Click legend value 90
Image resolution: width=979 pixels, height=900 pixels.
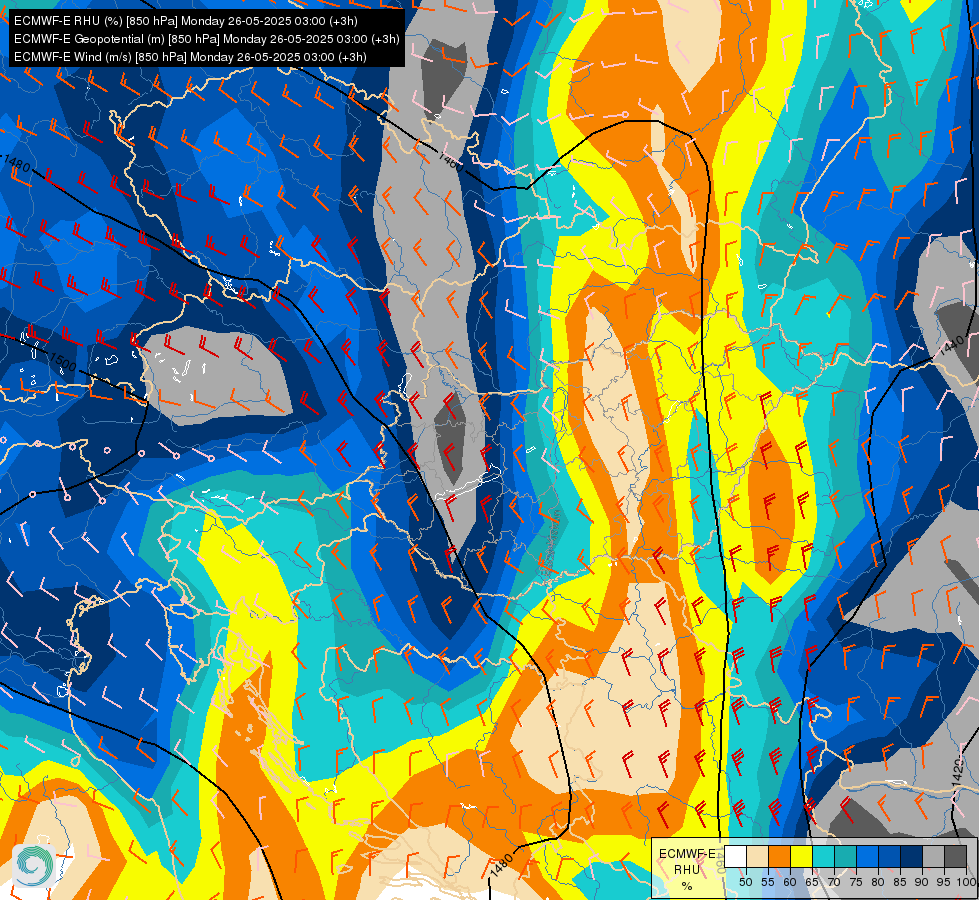coord(923,883)
